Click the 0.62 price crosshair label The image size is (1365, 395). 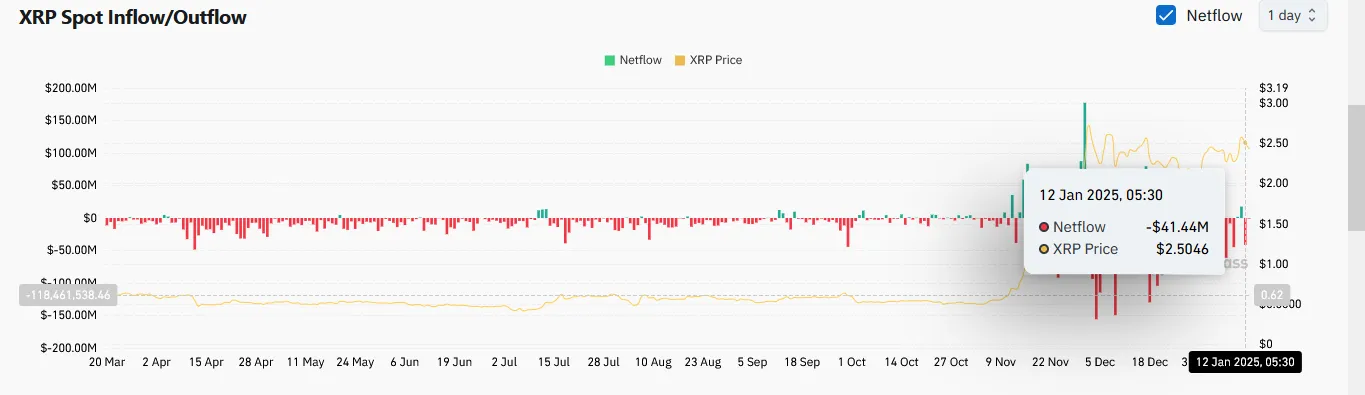(x=1271, y=295)
